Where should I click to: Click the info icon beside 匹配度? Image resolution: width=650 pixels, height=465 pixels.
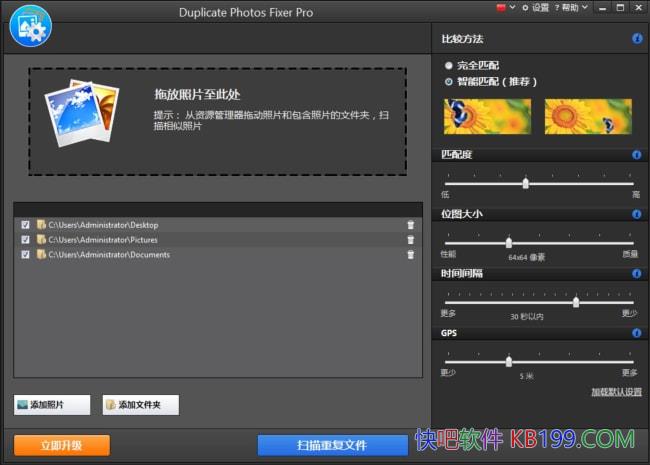coord(637,155)
